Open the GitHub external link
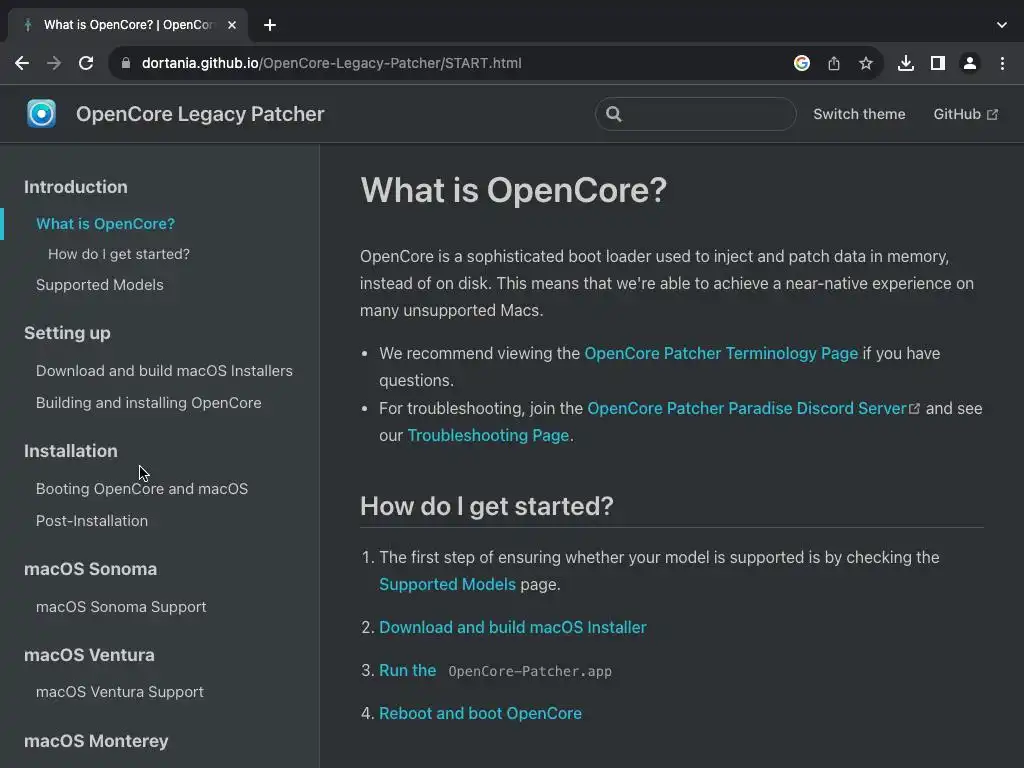This screenshot has width=1024, height=768. pyautogui.click(x=965, y=114)
